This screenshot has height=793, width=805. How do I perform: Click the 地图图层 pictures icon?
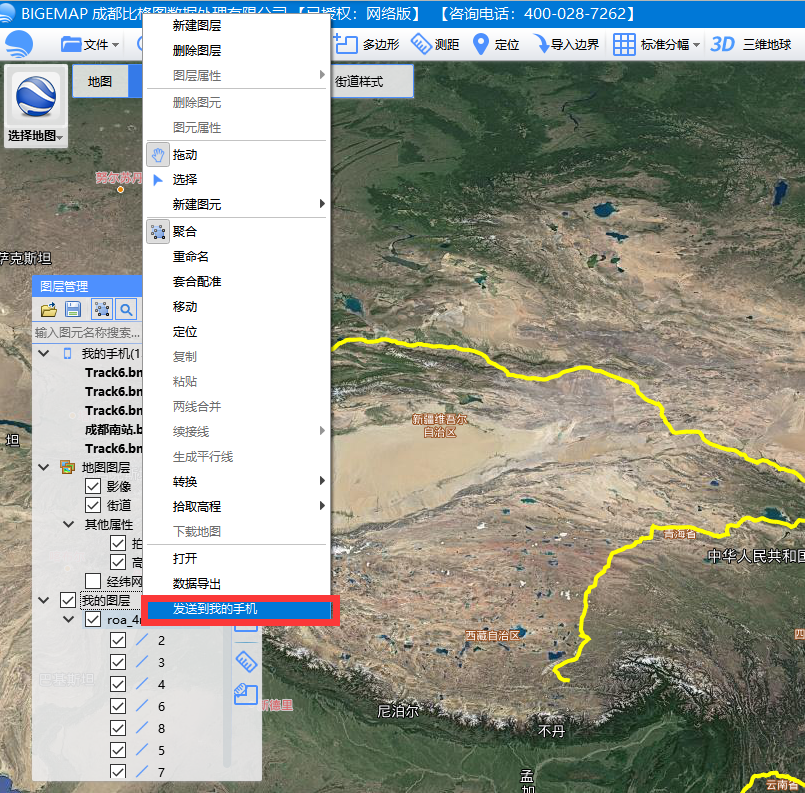tap(67, 467)
